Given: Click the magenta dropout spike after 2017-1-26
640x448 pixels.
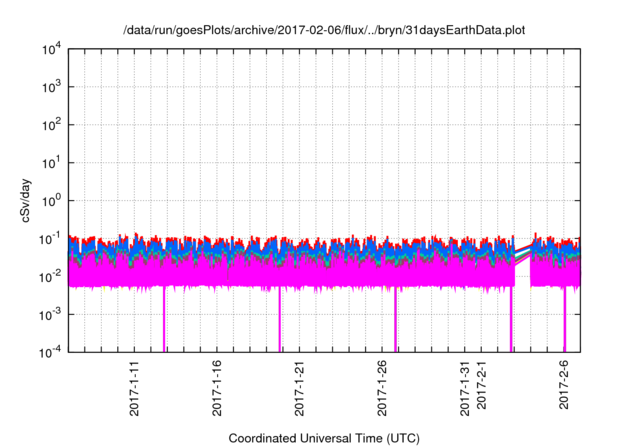Looking at the screenshot, I should pos(395,320).
